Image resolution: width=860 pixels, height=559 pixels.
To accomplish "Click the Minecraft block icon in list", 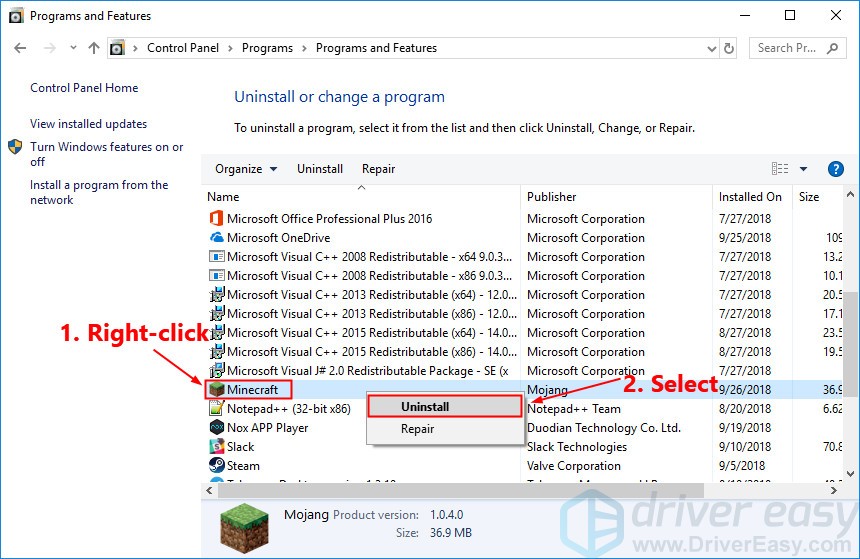I will point(216,390).
